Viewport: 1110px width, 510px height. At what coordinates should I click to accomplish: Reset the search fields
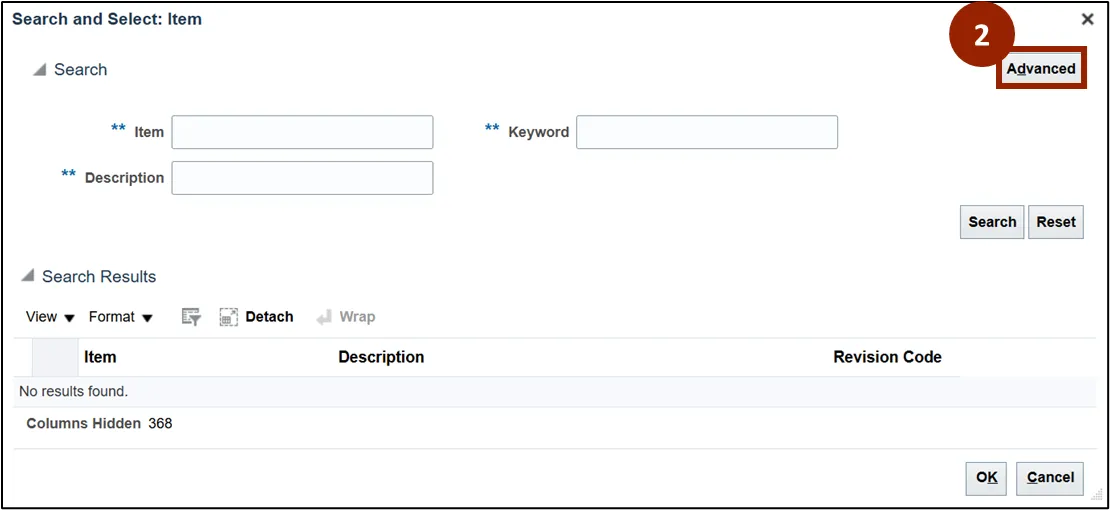click(1055, 222)
